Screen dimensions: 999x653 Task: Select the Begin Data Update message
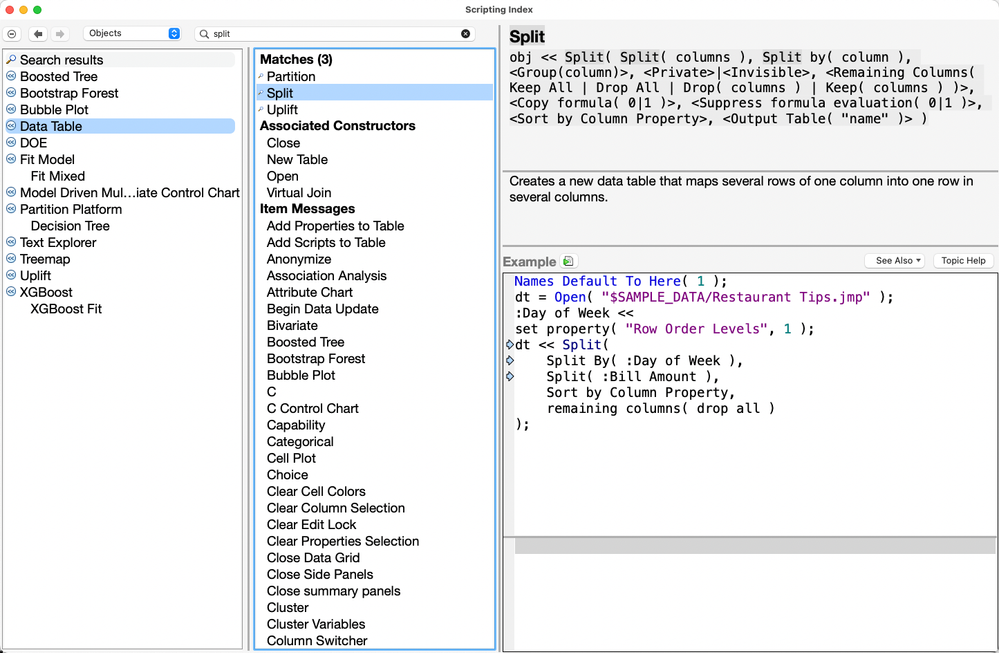click(322, 308)
